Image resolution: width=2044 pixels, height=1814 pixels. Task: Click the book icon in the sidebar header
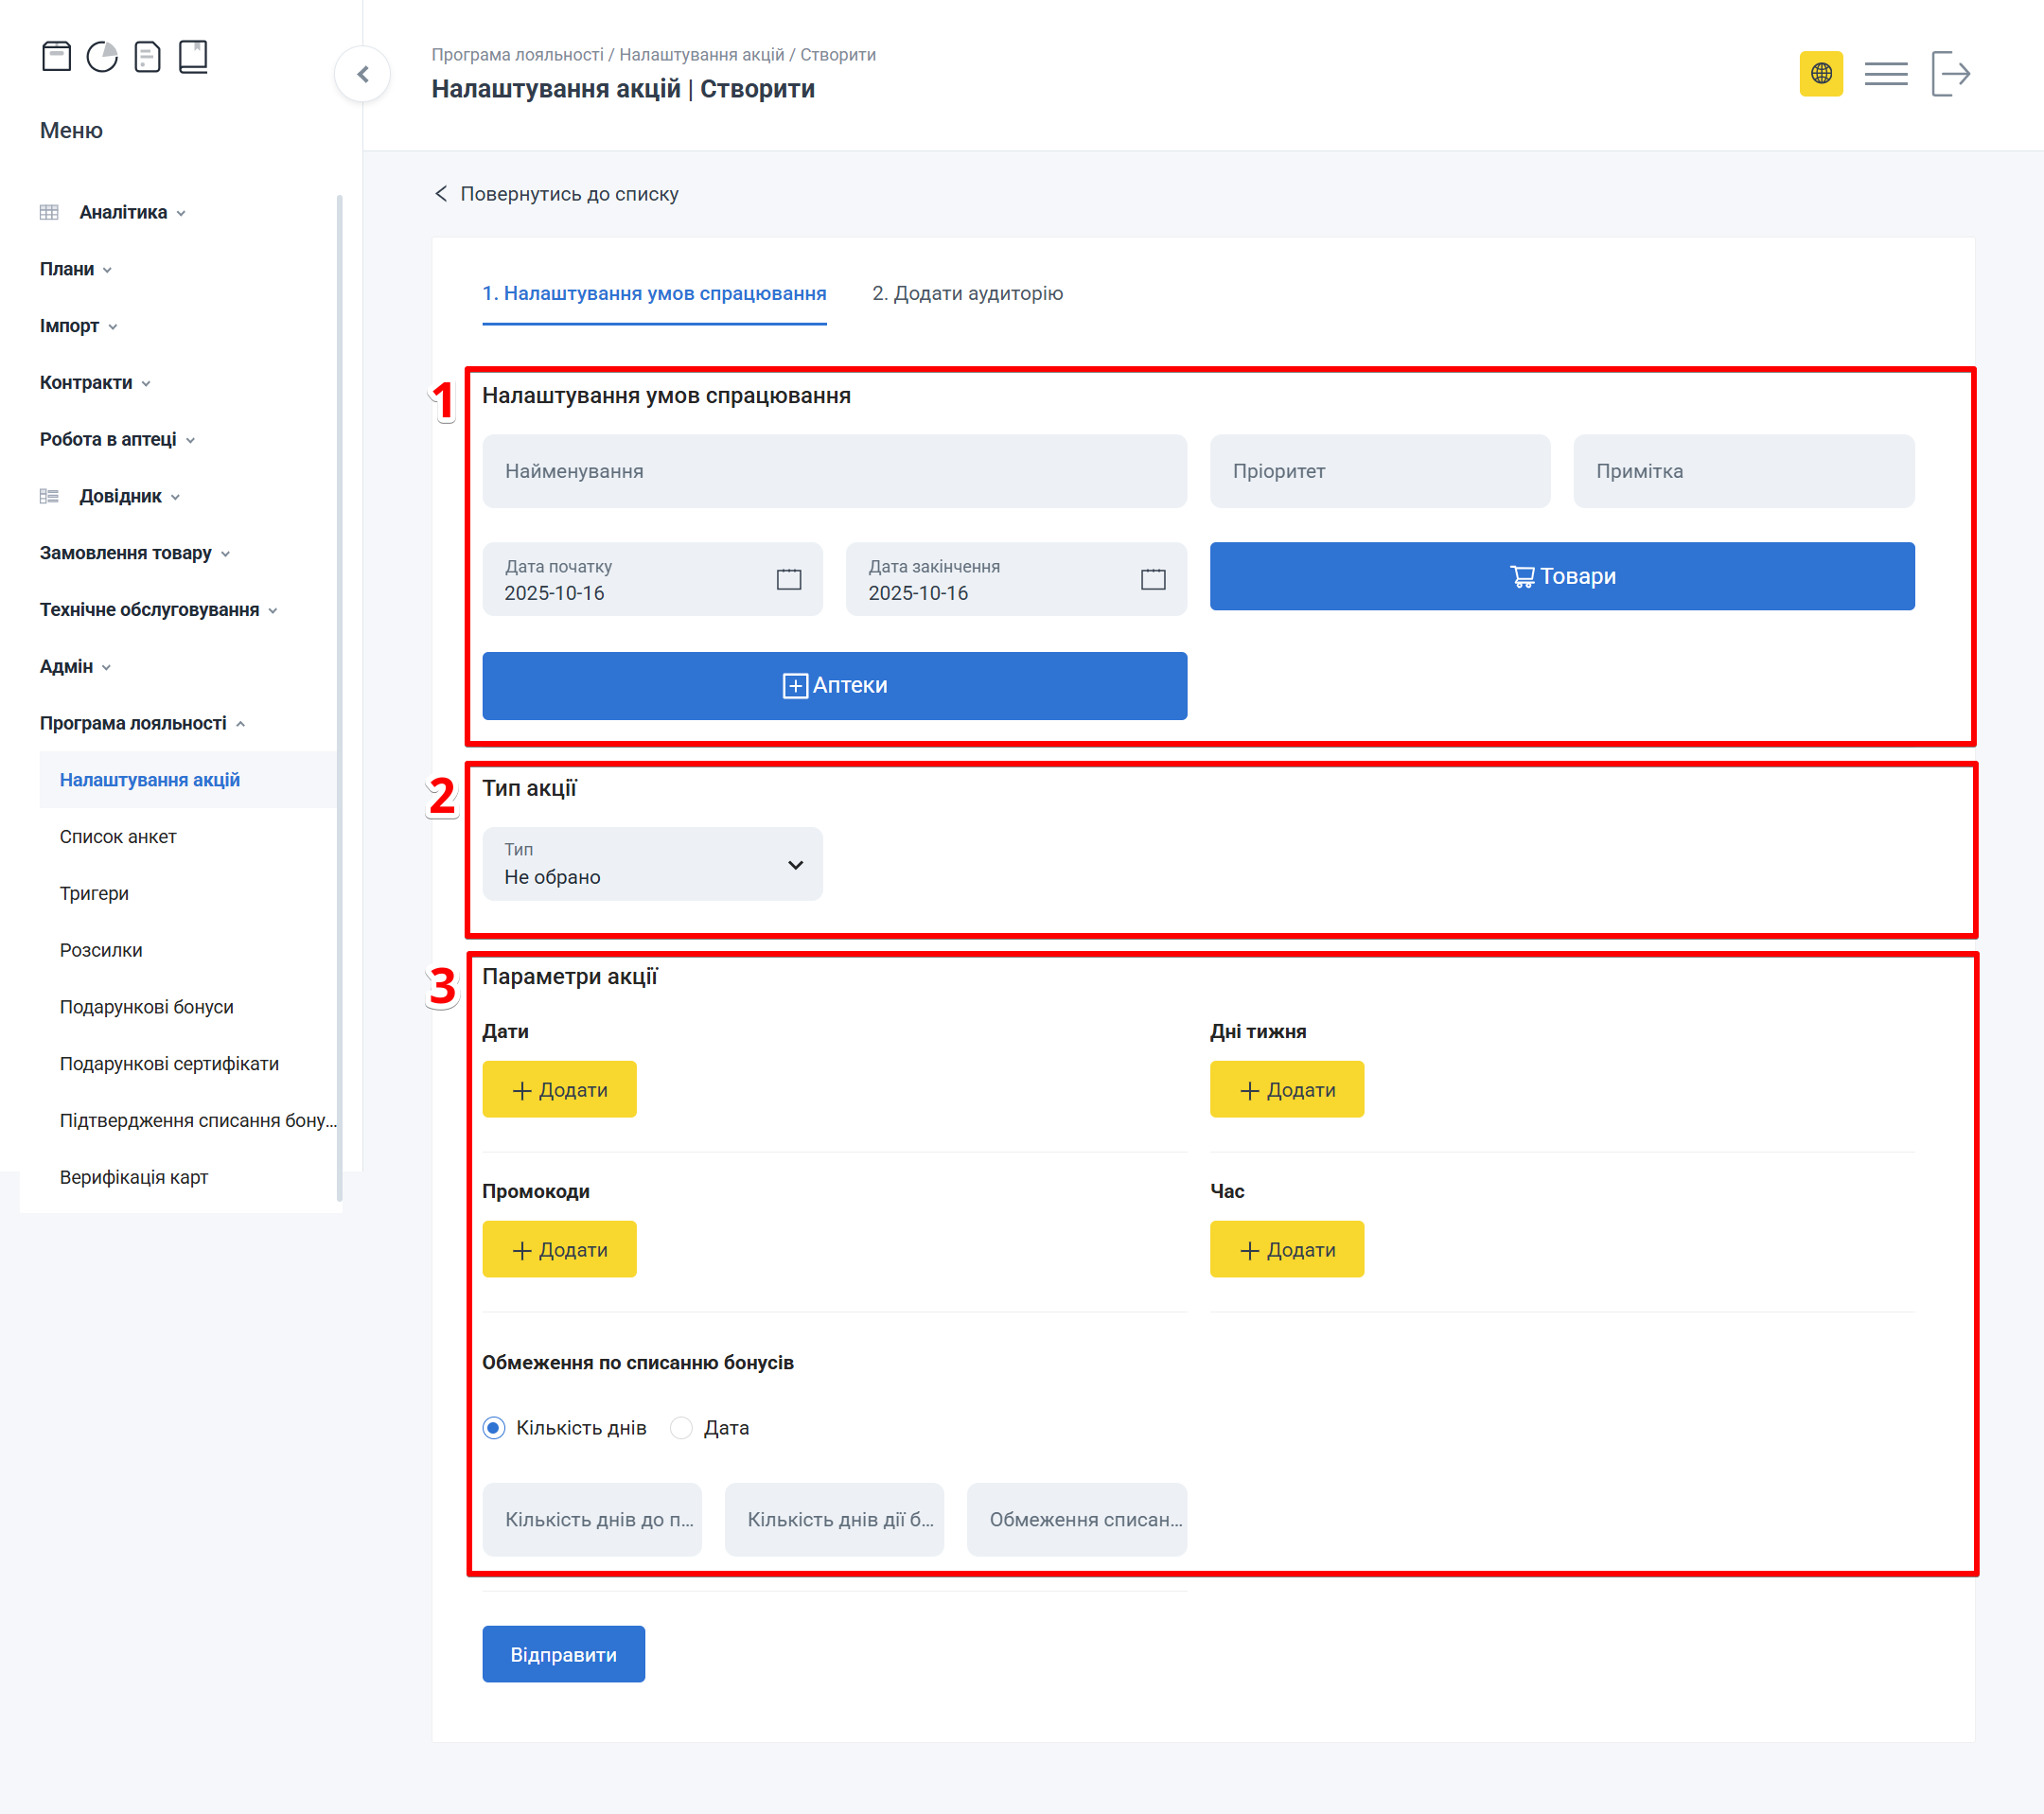point(193,57)
